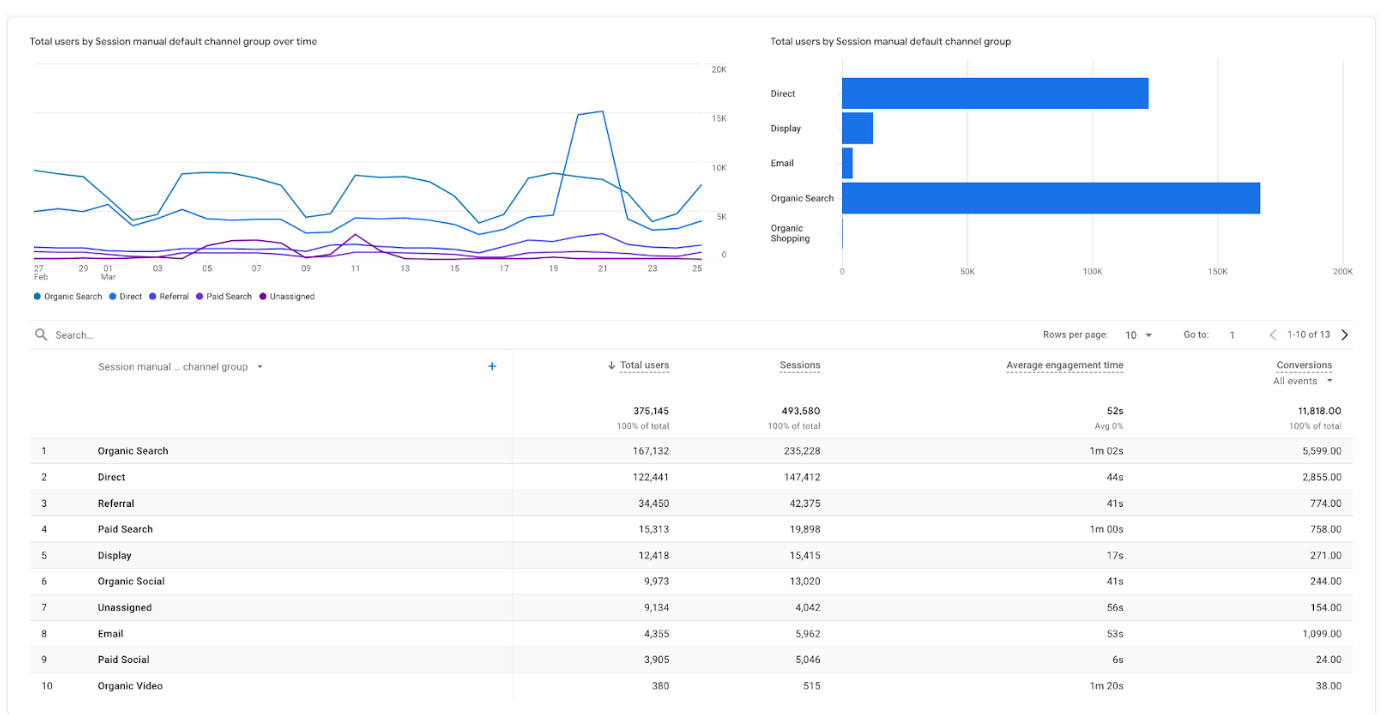Go to previous page of table rows
Image resolution: width=1388 pixels, height=715 pixels.
click(1273, 335)
